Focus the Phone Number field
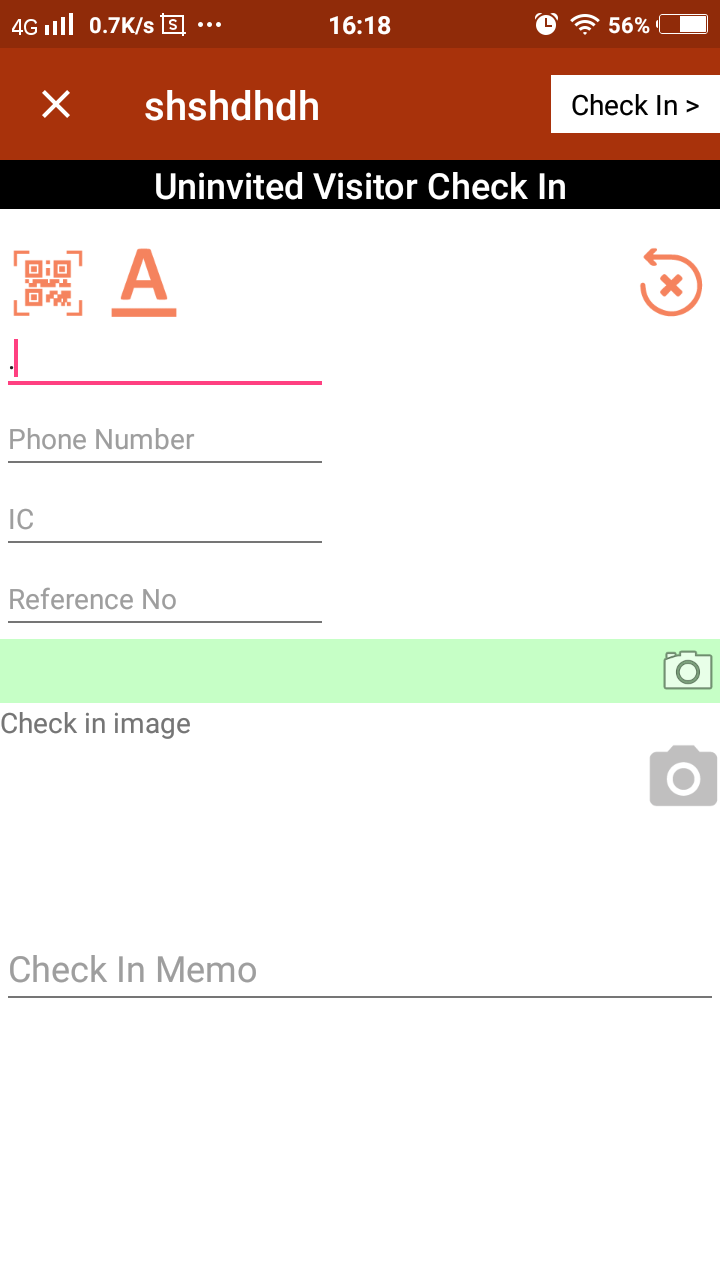720x1280 pixels. coord(165,440)
